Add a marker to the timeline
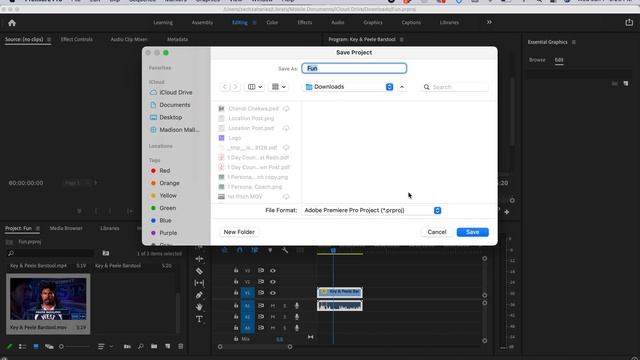Image resolution: width=640 pixels, height=360 pixels. 270,250
